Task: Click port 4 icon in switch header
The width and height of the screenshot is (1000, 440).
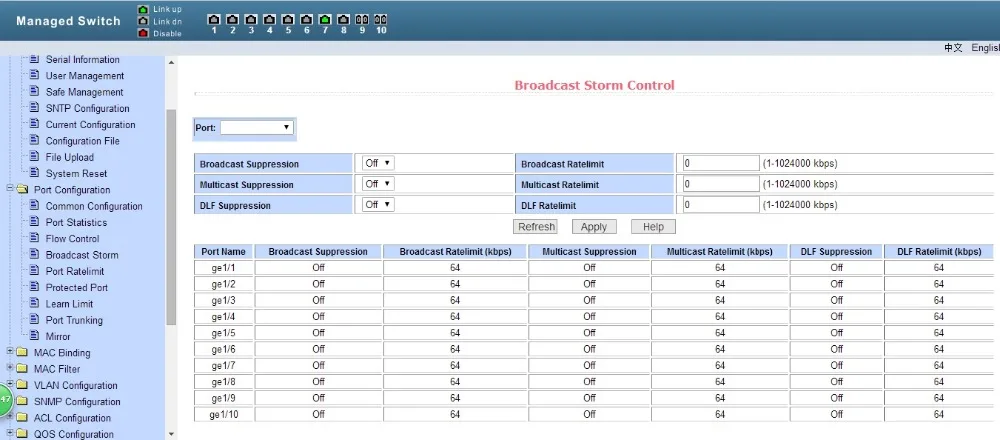Action: point(270,20)
